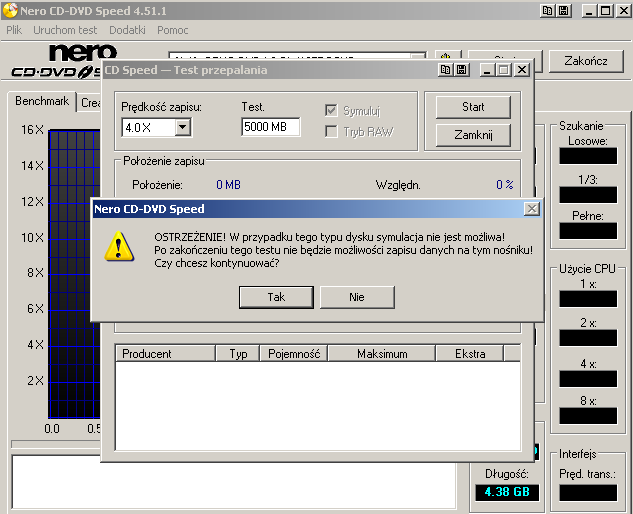The height and width of the screenshot is (514, 633).
Task: Click the save disk icon in main title bar
Action: (564, 11)
